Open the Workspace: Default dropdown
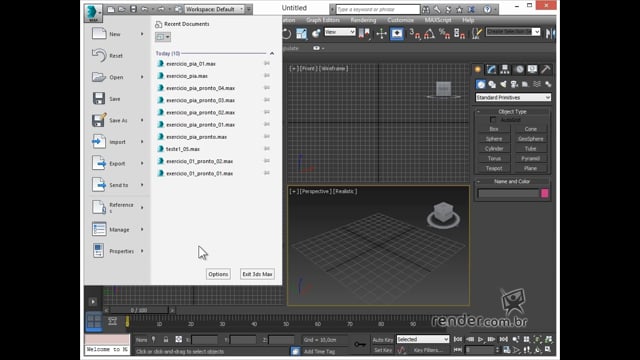640x360 pixels. (214, 9)
